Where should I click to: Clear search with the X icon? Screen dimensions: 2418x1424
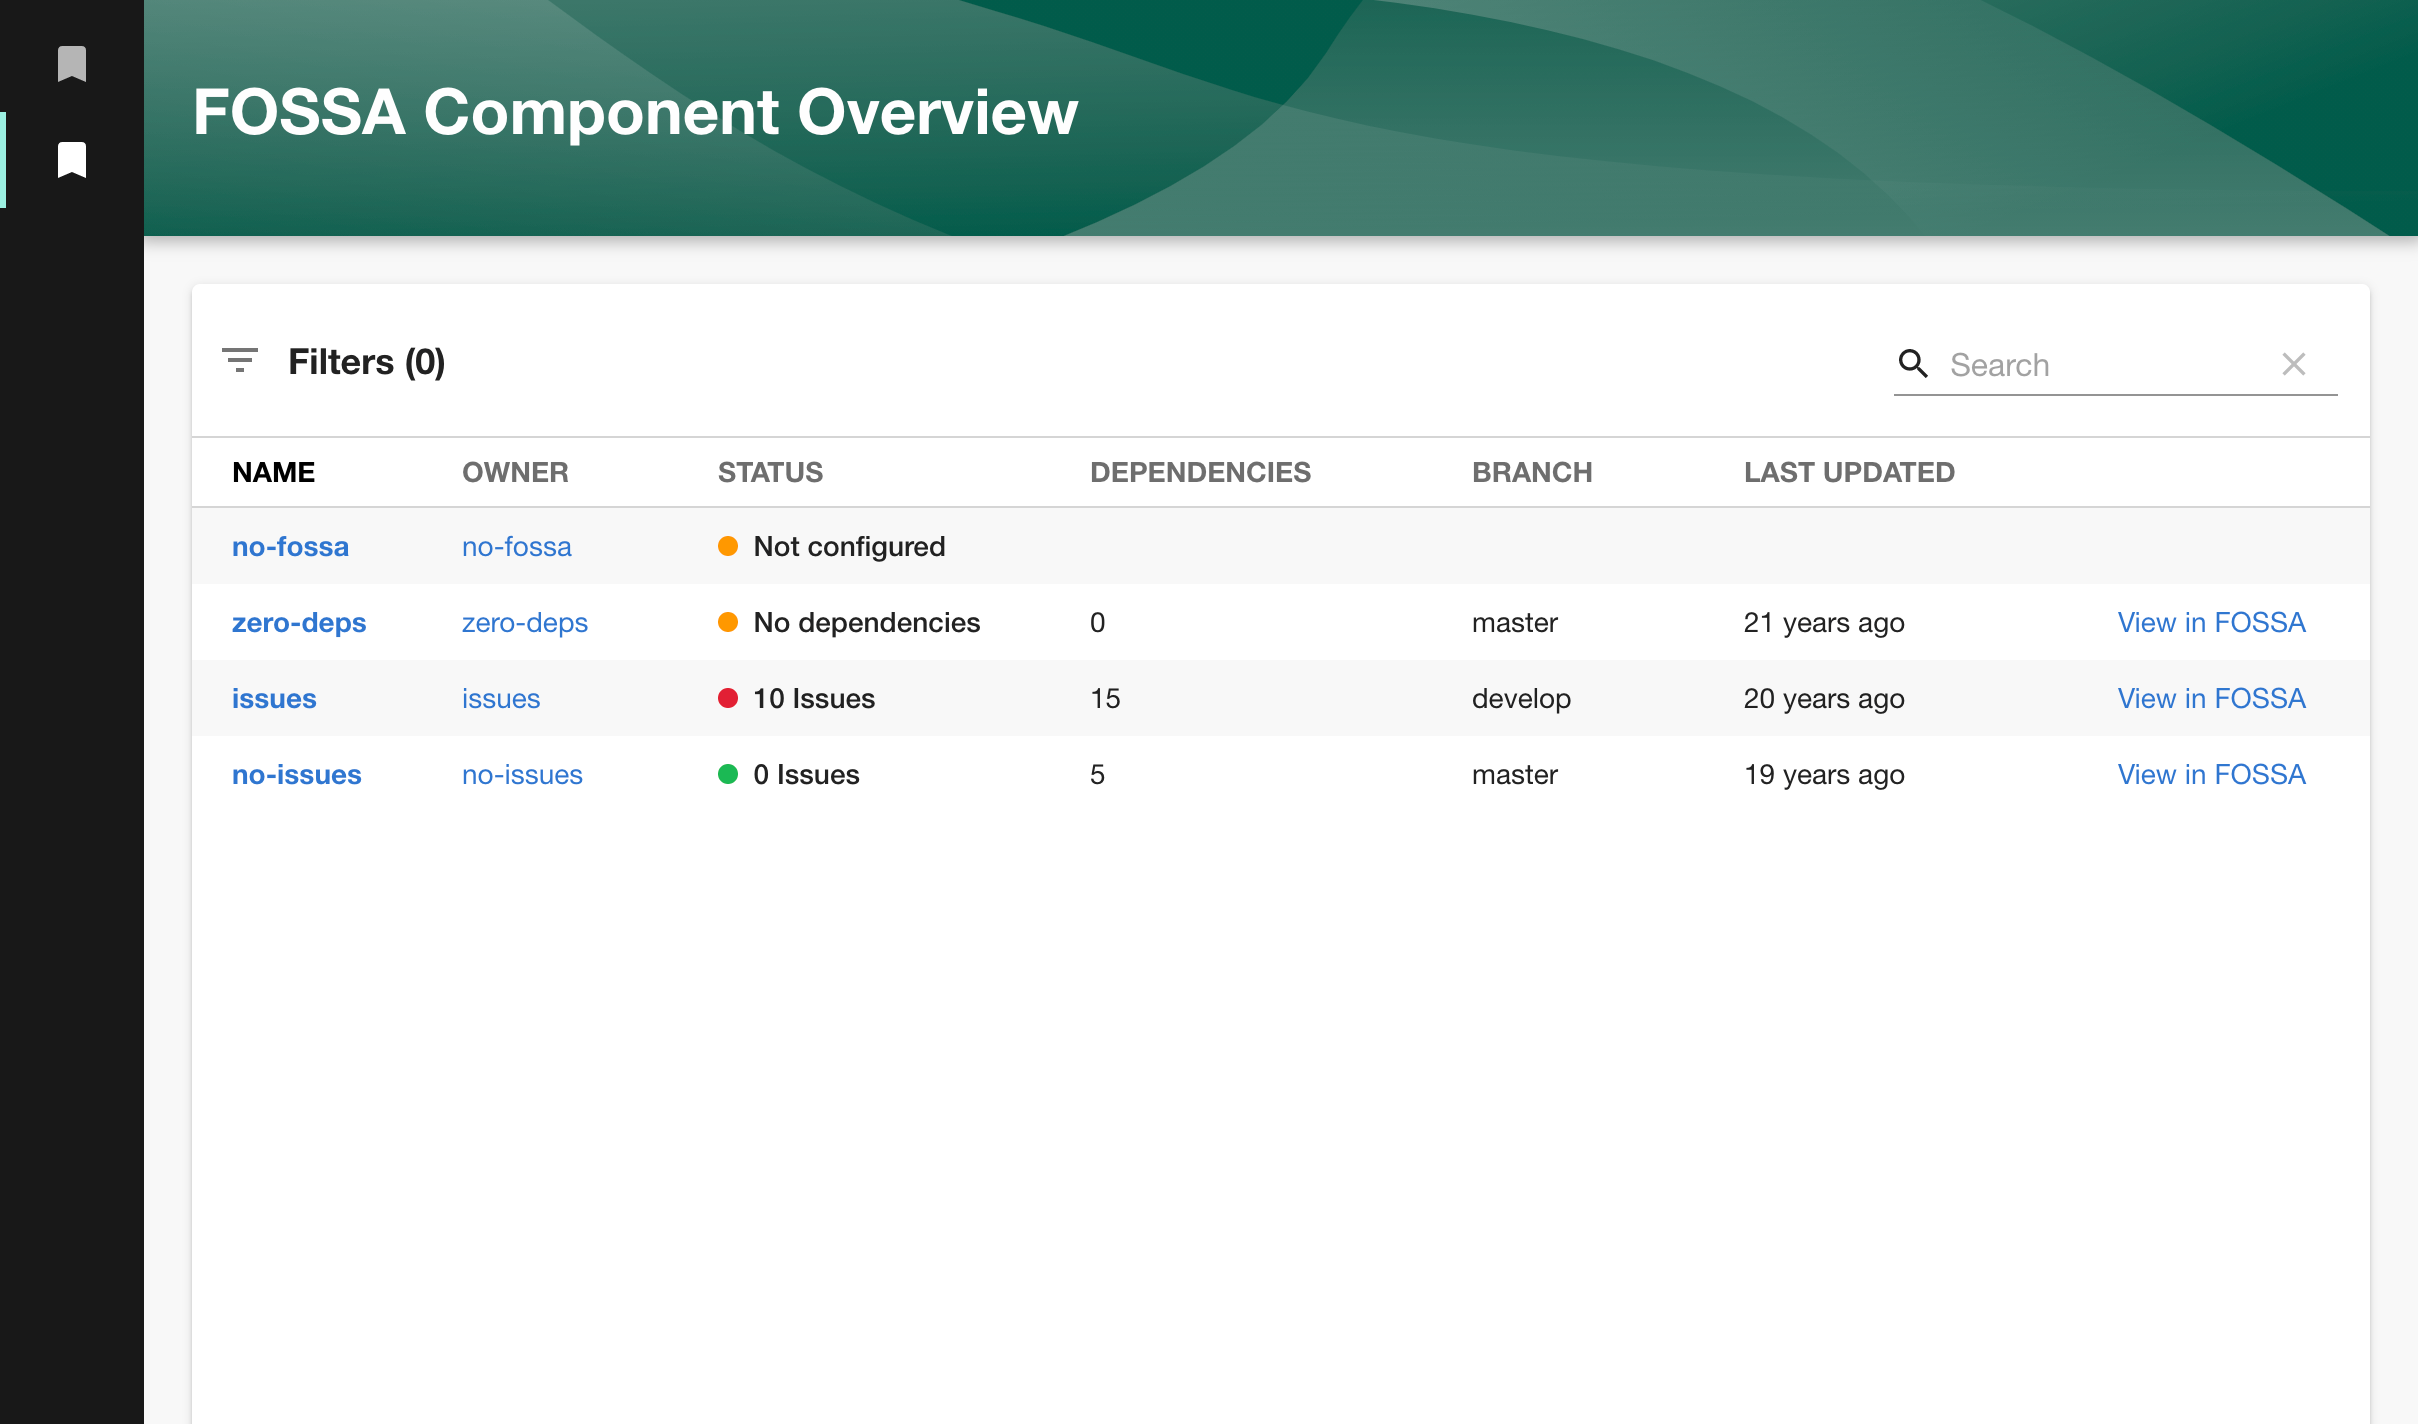point(2294,364)
